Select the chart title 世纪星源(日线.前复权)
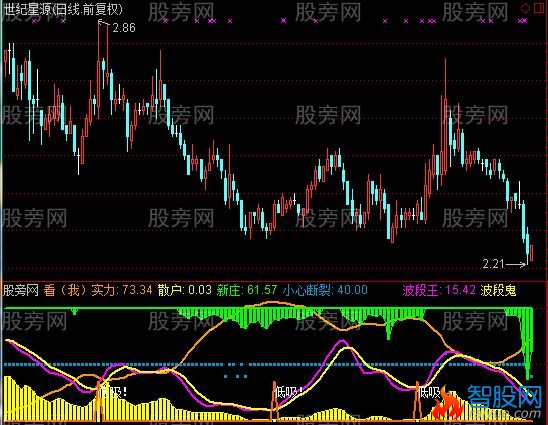Image resolution: width=548 pixels, height=425 pixels. point(63,9)
